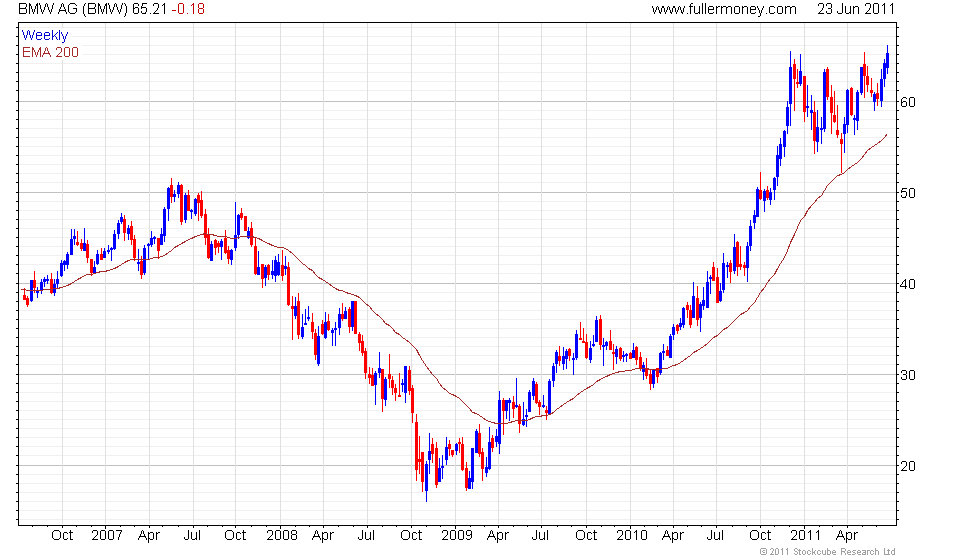Click the Jul label following 2008

pyautogui.click(x=366, y=536)
